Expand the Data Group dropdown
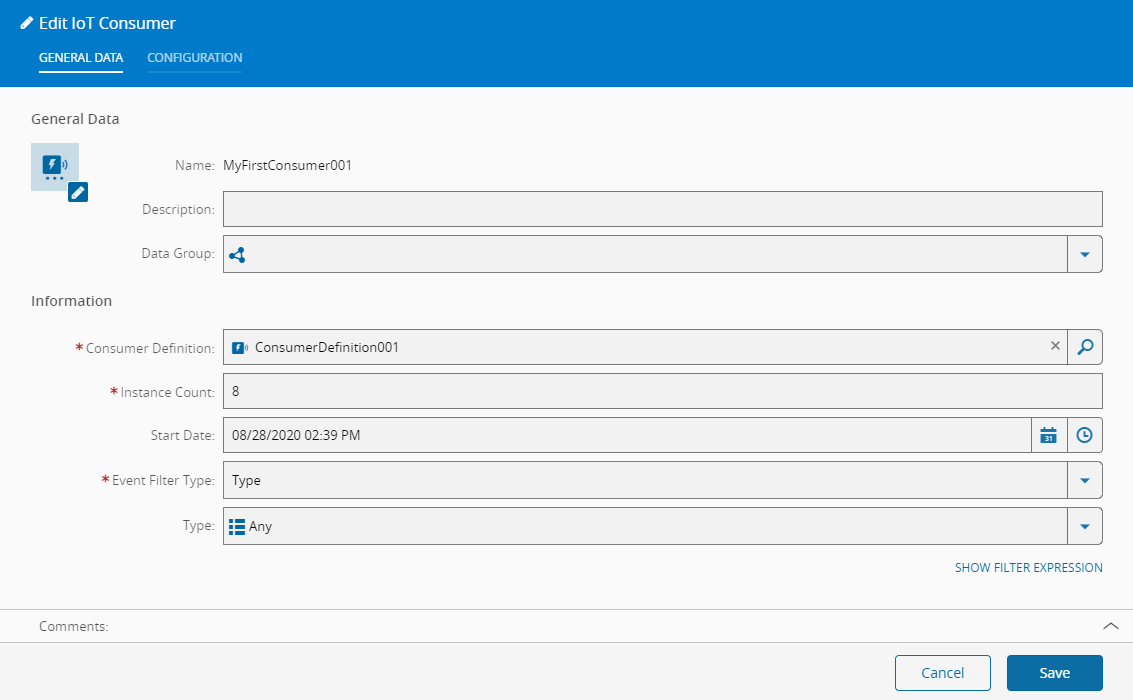The width and height of the screenshot is (1133, 700). click(1085, 255)
